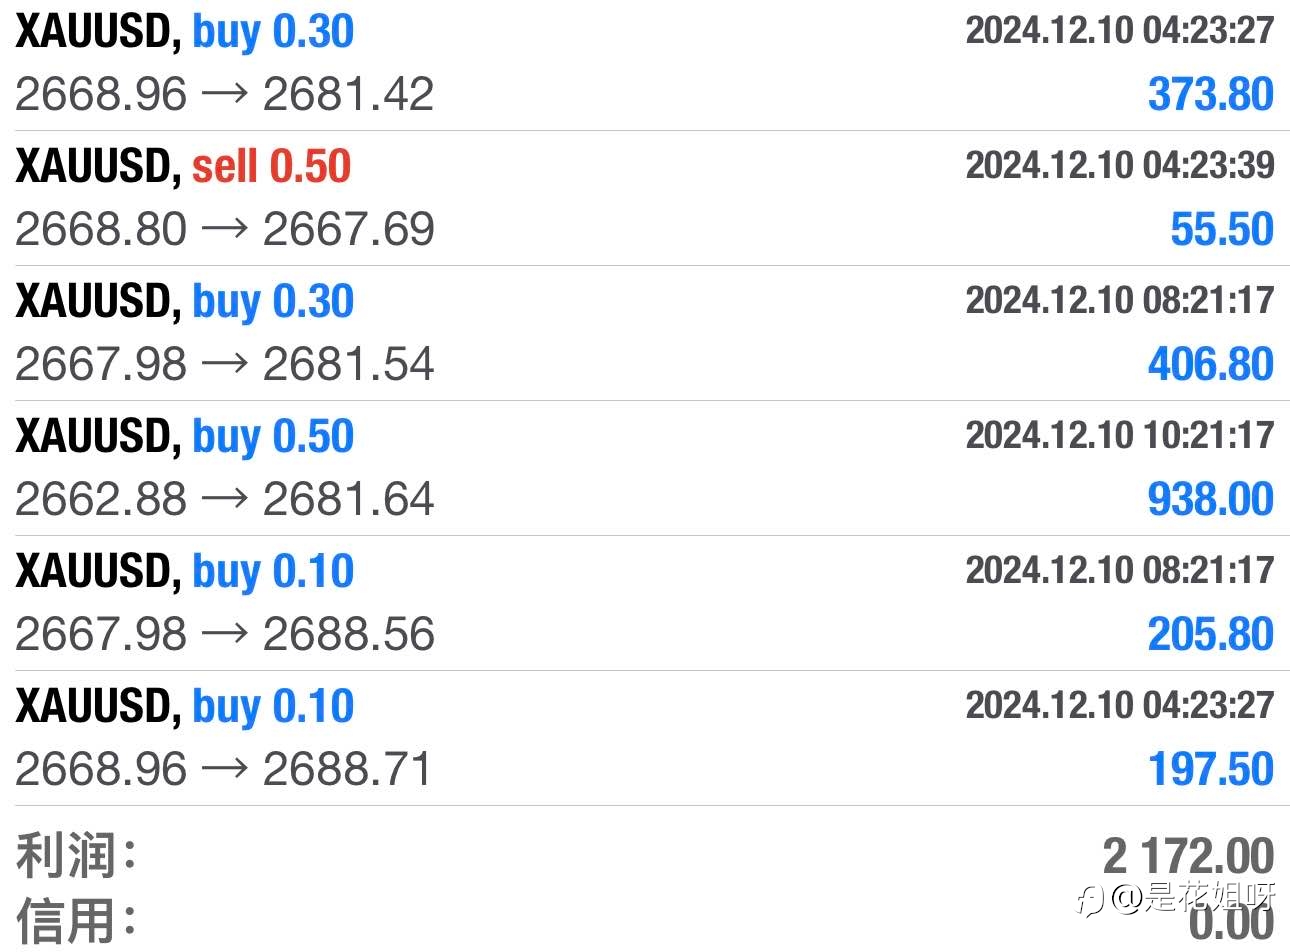Viewport: 1290px width, 952px height.
Task: Tap the 2 172.00 total profit value
Action: tap(1188, 857)
